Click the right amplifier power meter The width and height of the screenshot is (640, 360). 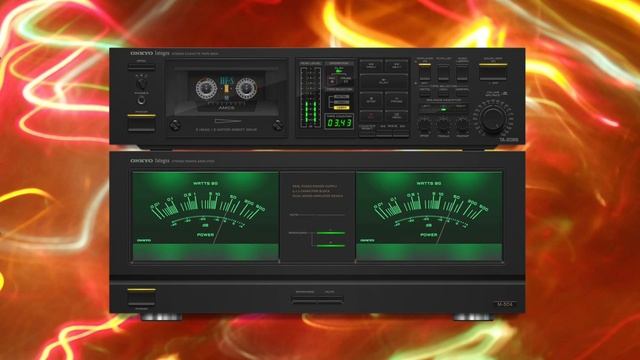pos(429,216)
